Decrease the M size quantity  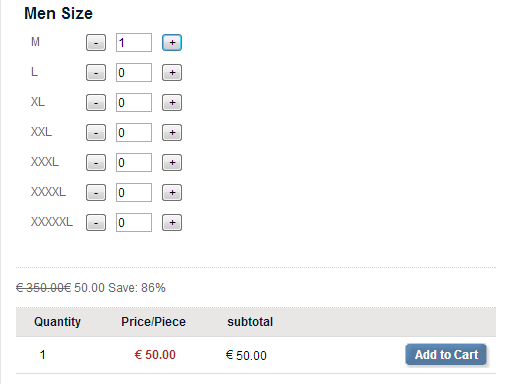[96, 43]
